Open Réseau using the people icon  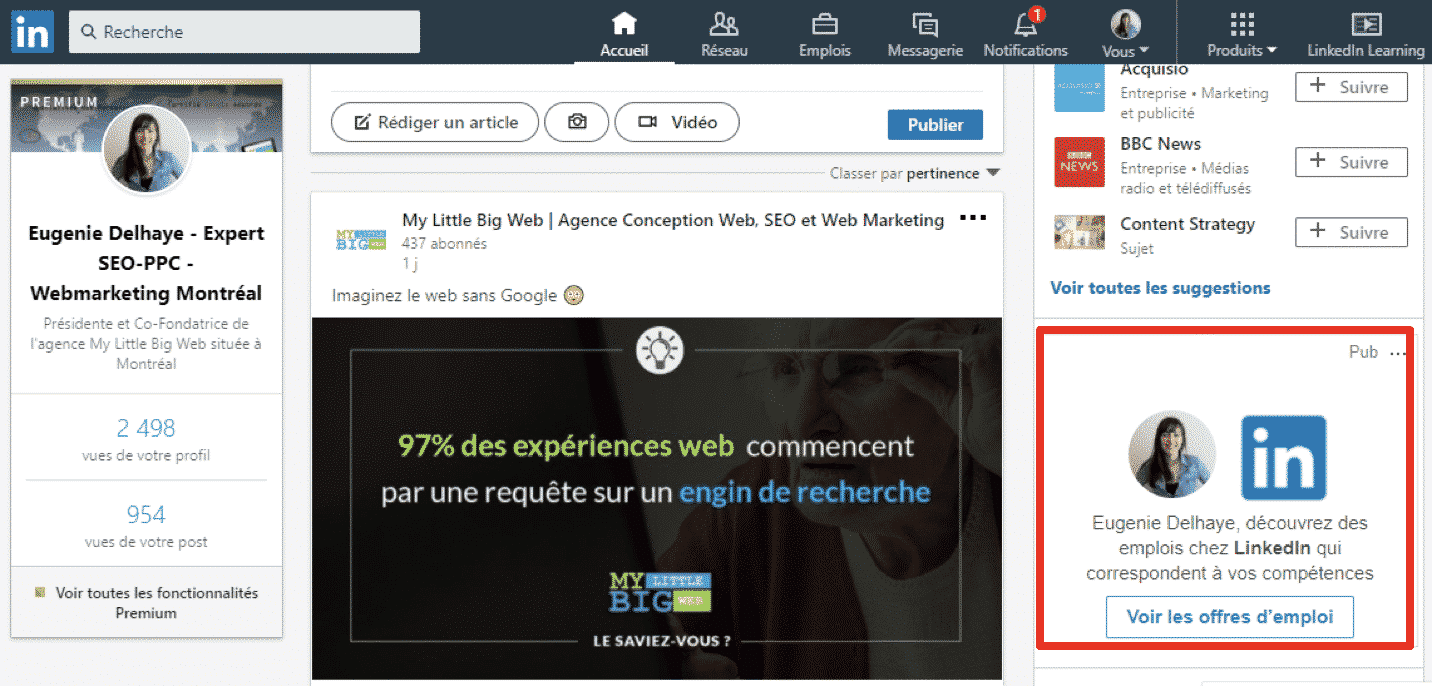coord(724,31)
